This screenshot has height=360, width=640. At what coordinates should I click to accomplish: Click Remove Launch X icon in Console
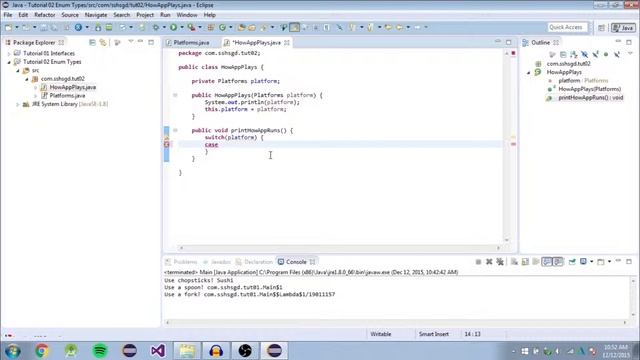(489, 262)
